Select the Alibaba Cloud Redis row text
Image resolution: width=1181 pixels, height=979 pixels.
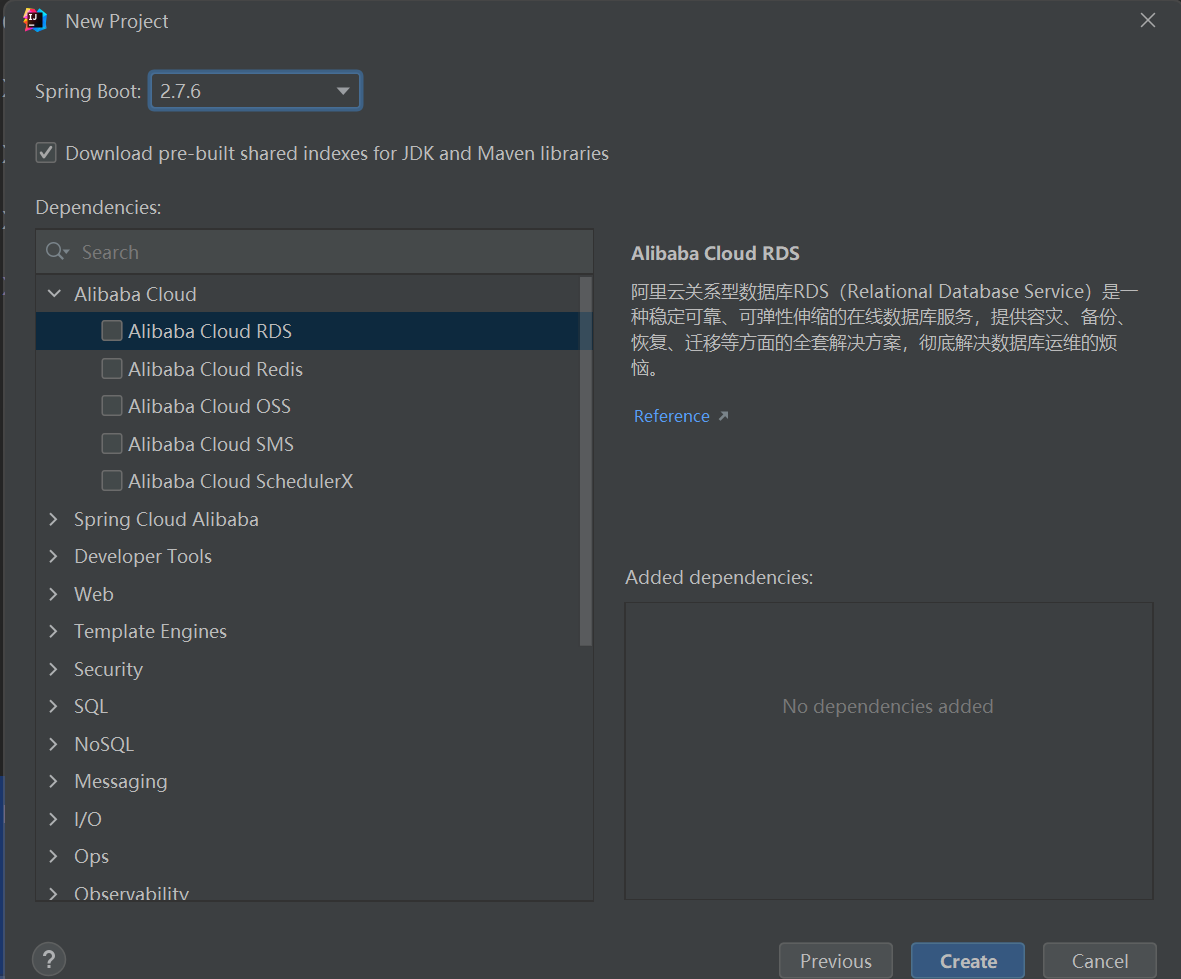(215, 369)
